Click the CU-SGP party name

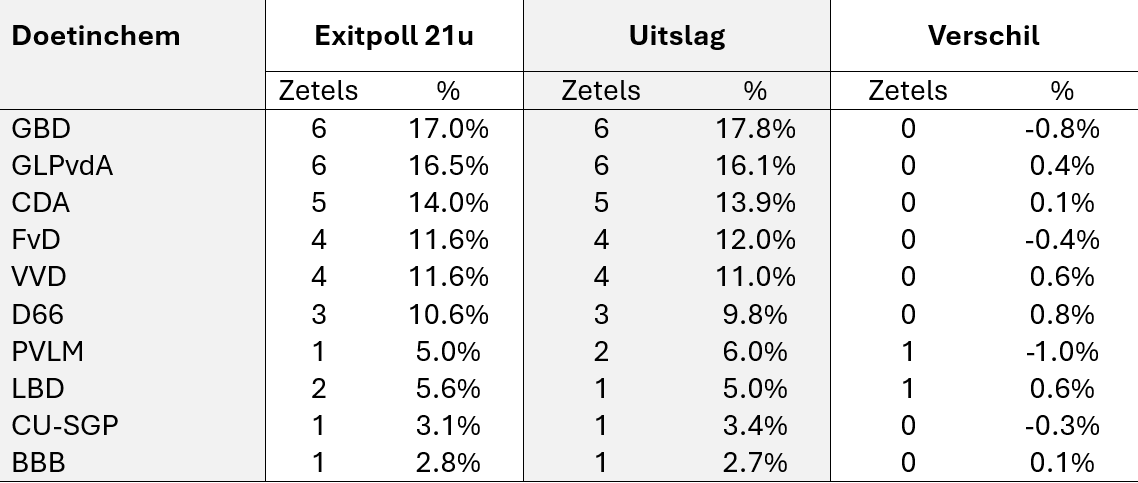(x=65, y=426)
